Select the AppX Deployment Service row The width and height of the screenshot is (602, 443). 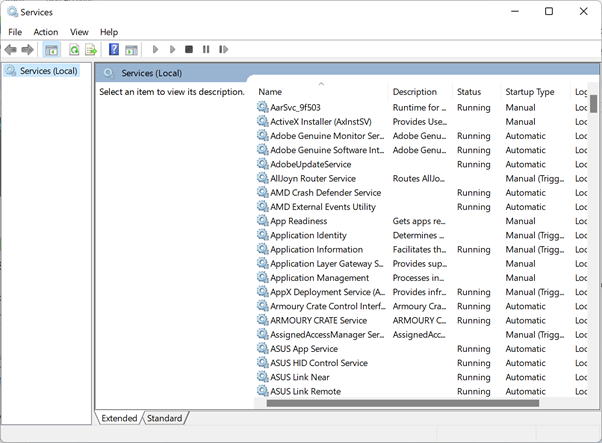[421, 292]
